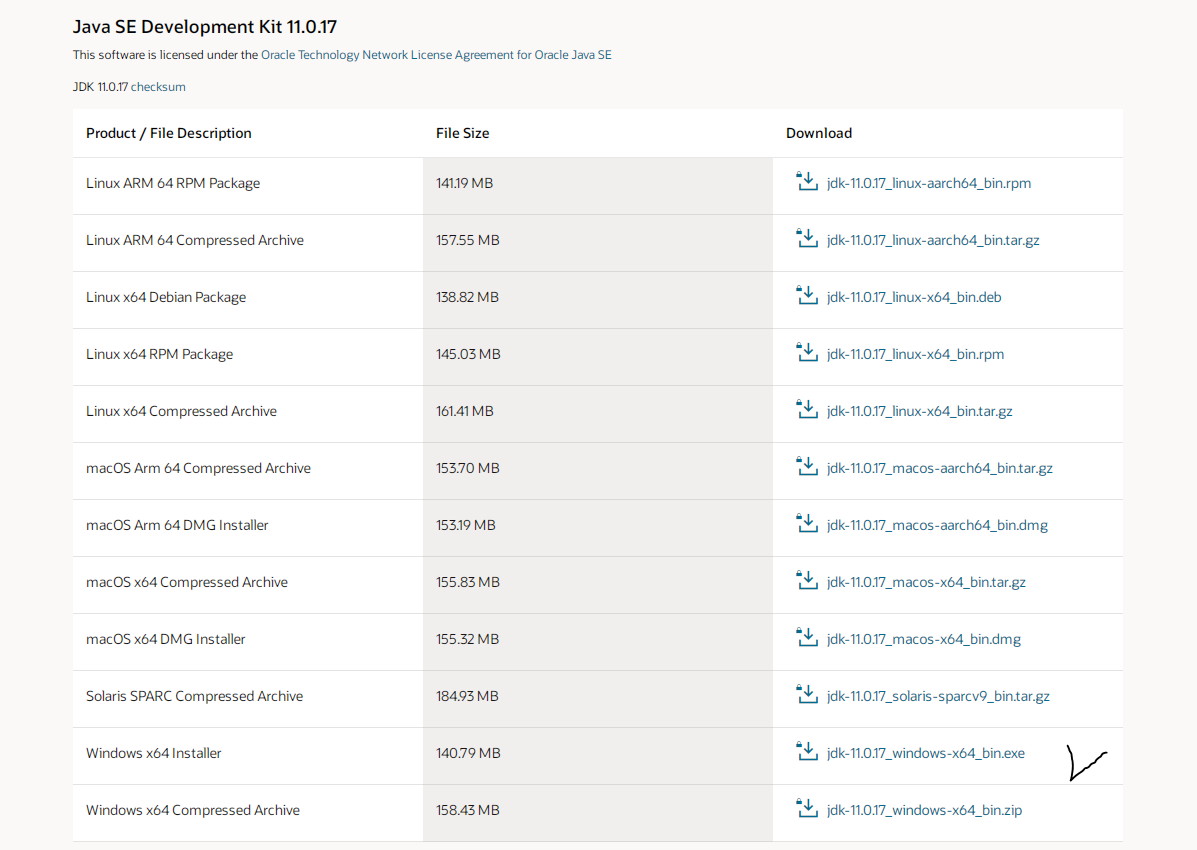The width and height of the screenshot is (1197, 850).
Task: Download jdk-11.0.17_macos-x64_bin.tar.gz link
Action: [926, 583]
